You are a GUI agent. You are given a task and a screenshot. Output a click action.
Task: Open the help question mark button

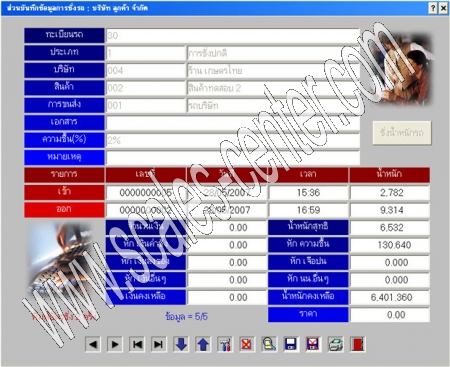(x=432, y=8)
